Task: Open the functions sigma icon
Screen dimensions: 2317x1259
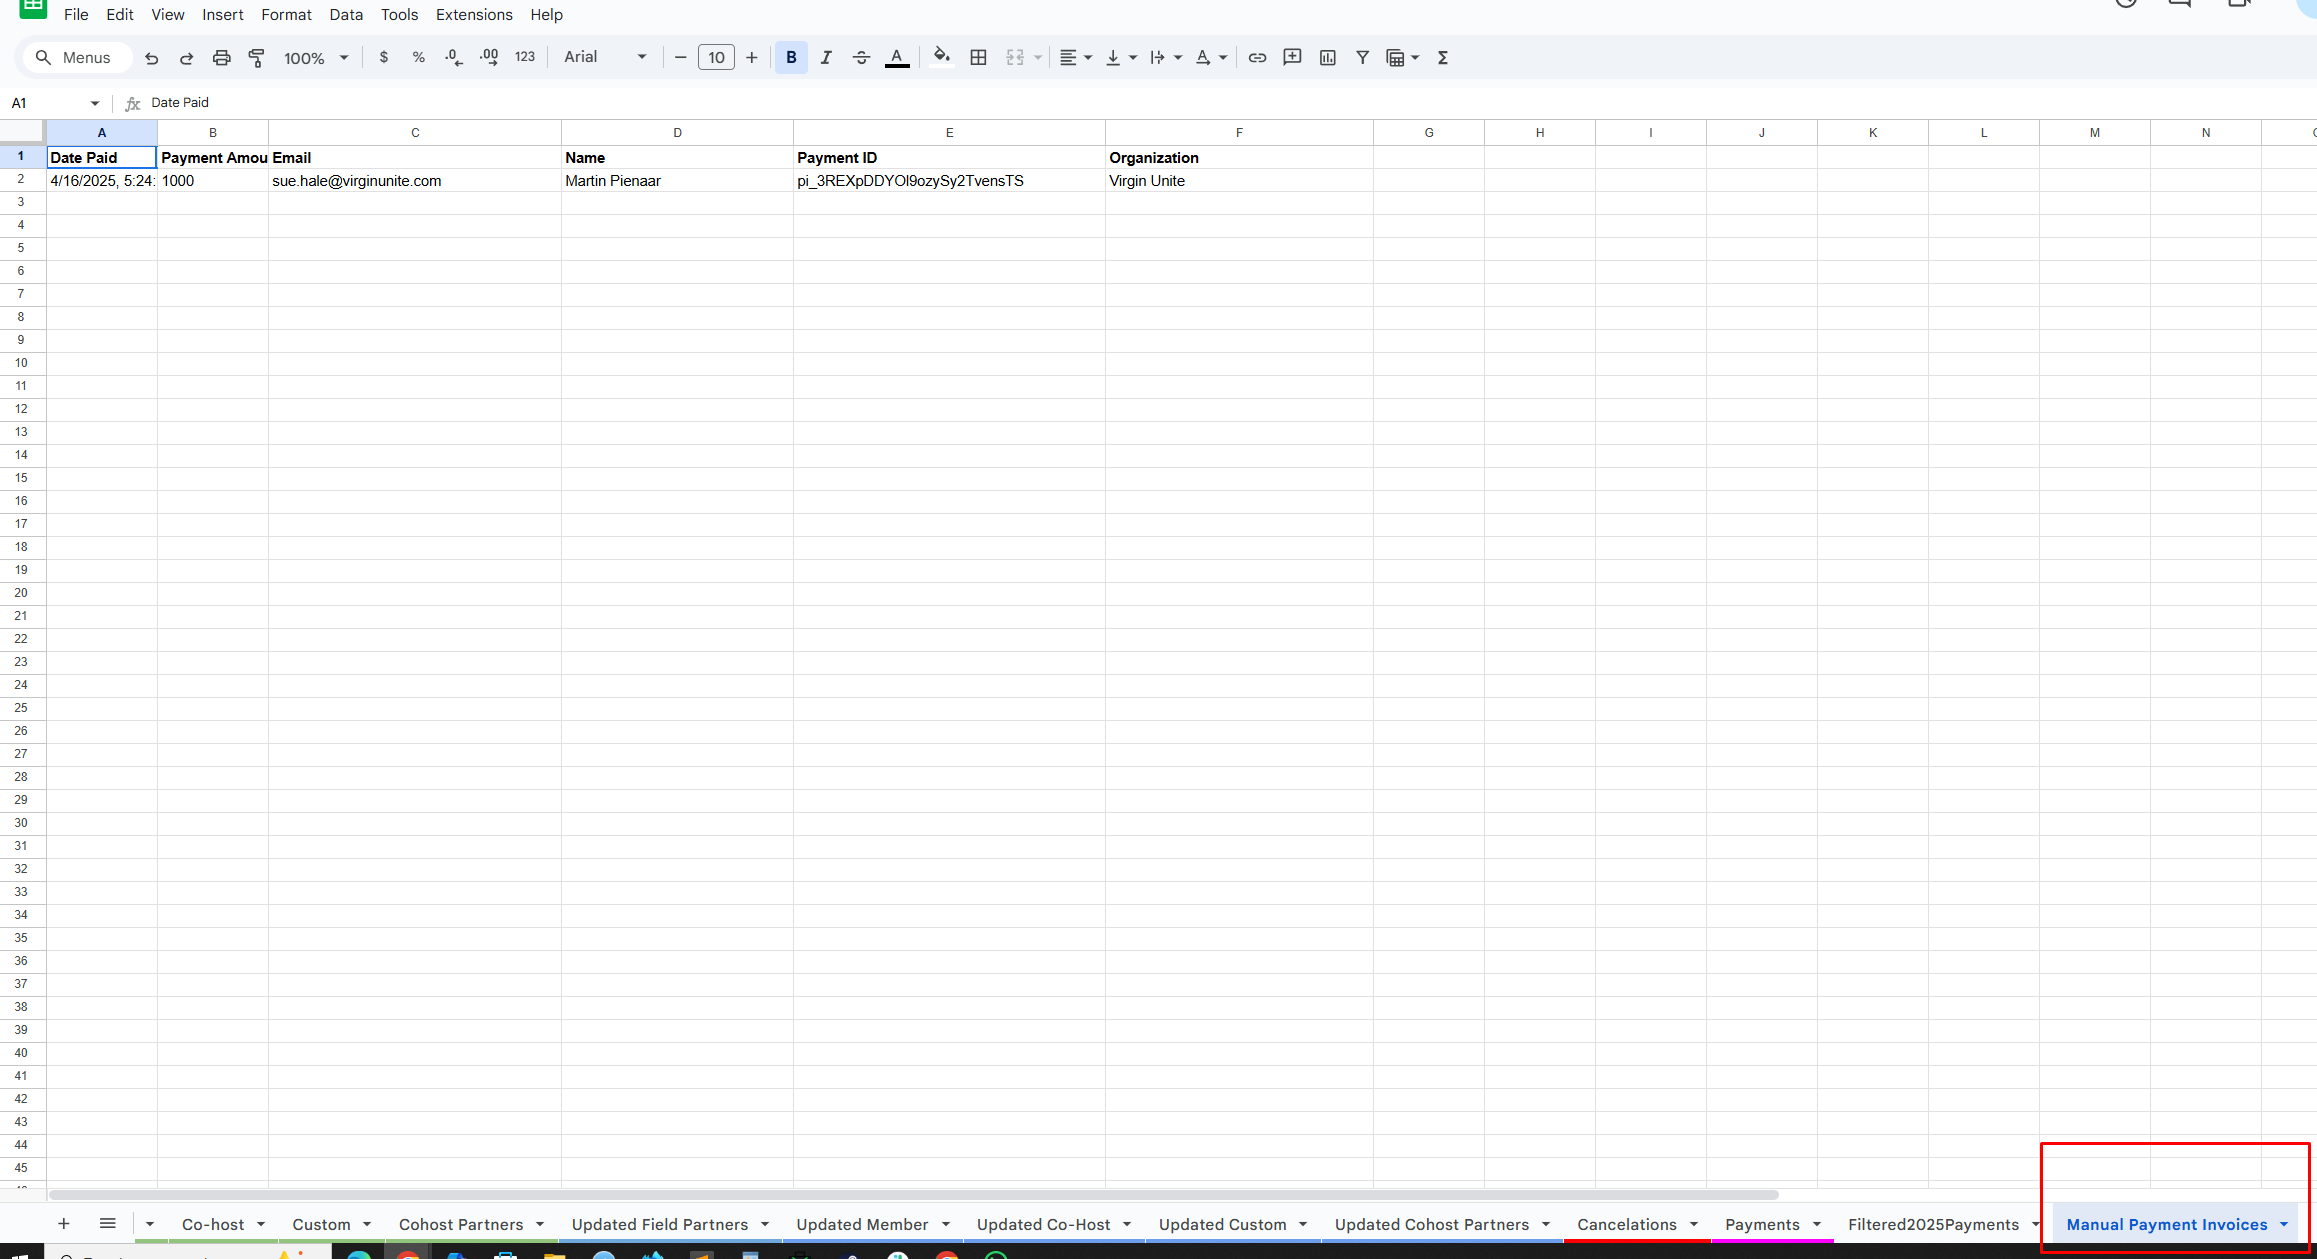Action: point(1442,58)
